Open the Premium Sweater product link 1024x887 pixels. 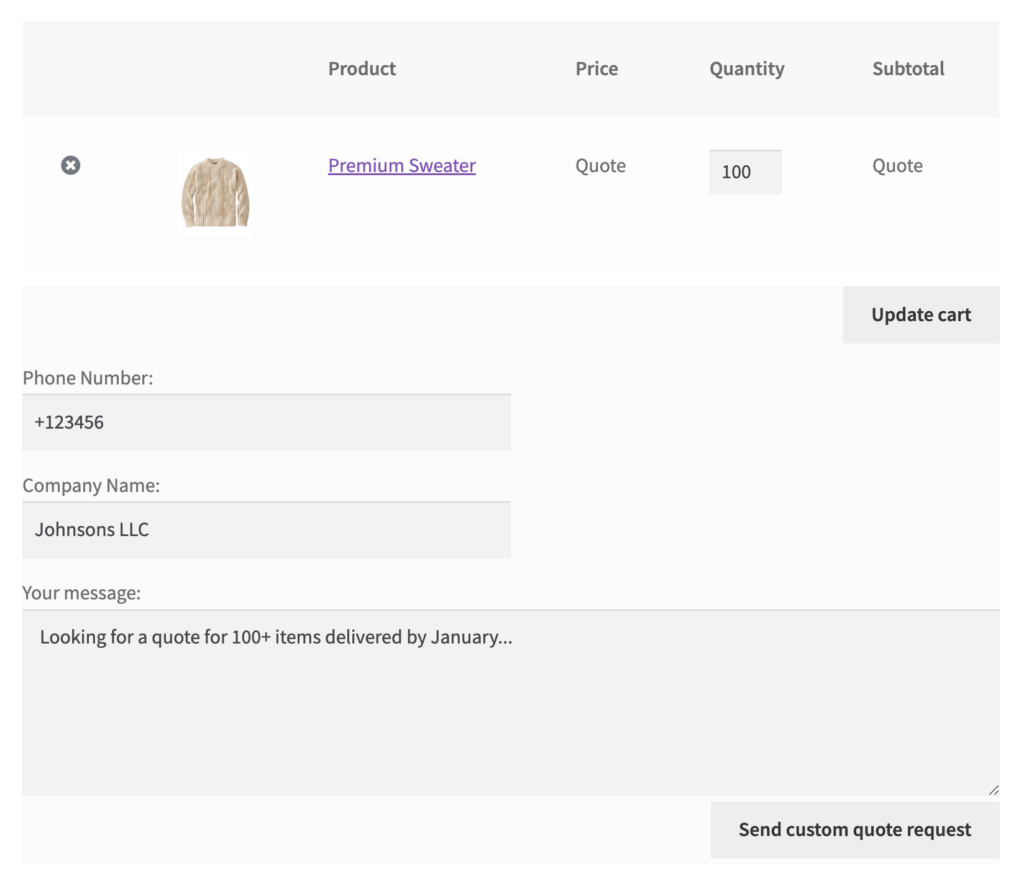coord(402,165)
